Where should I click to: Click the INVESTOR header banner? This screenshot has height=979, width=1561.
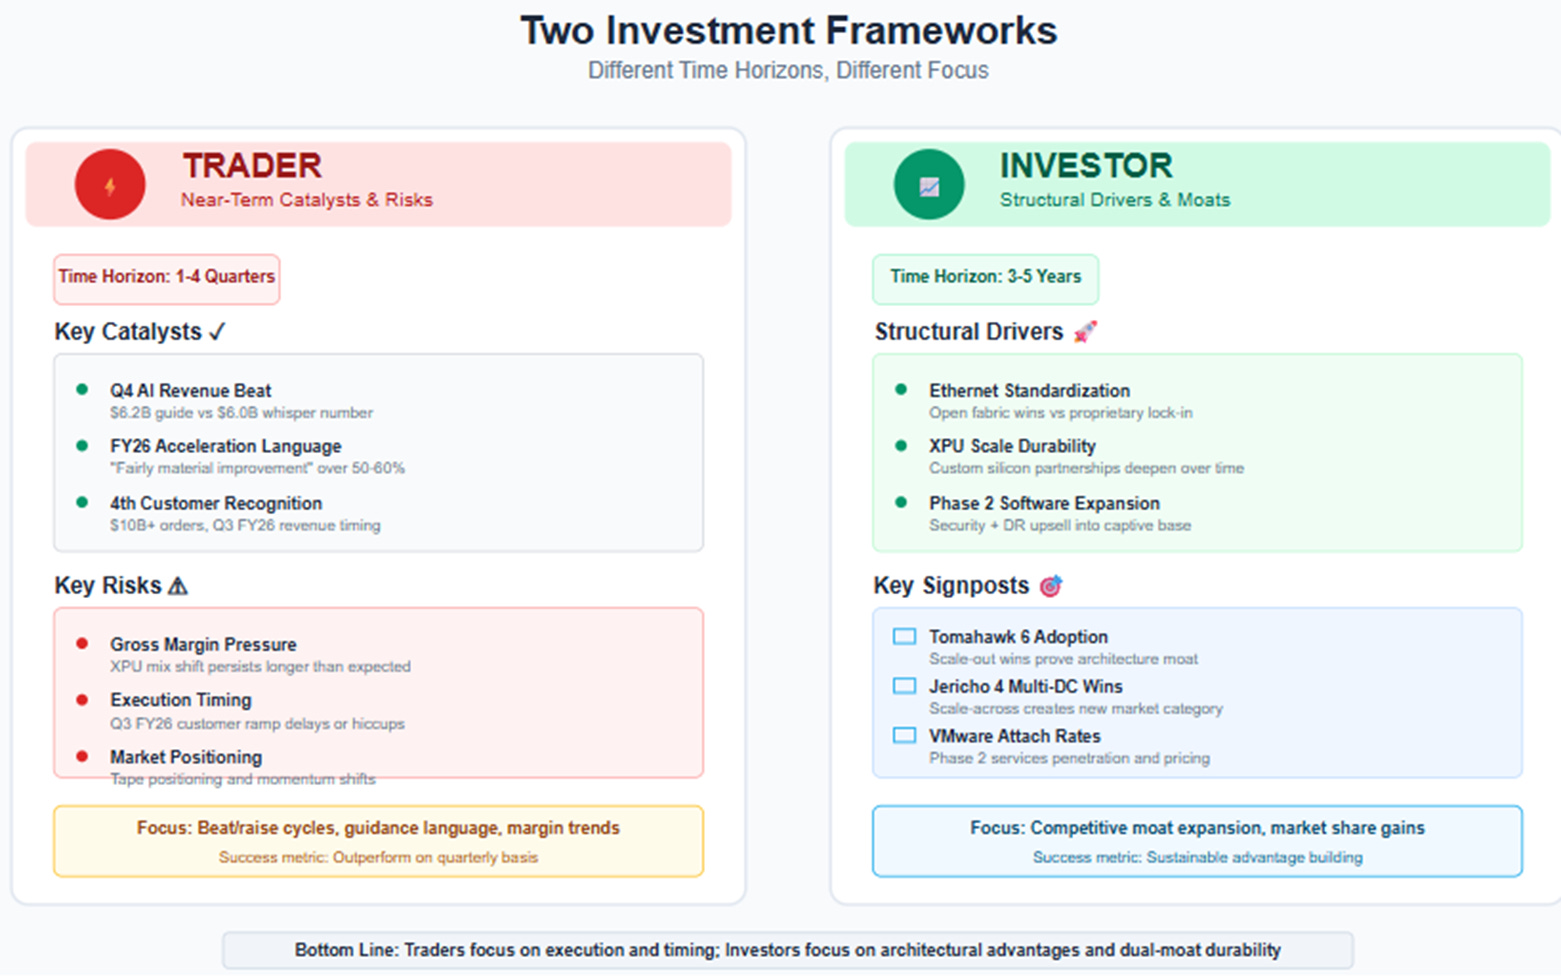pos(1198,184)
